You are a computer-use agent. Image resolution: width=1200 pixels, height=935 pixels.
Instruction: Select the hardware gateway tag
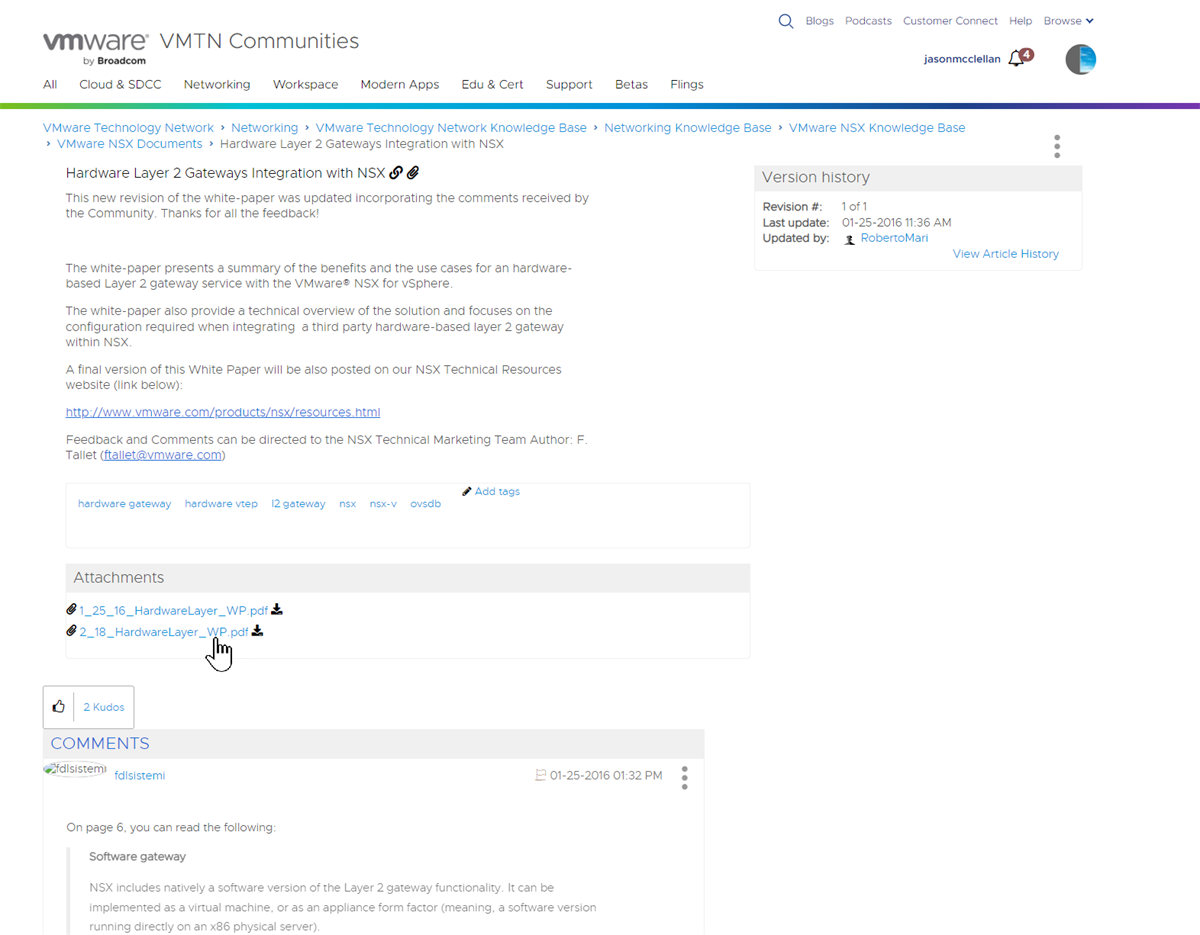[x=124, y=504]
